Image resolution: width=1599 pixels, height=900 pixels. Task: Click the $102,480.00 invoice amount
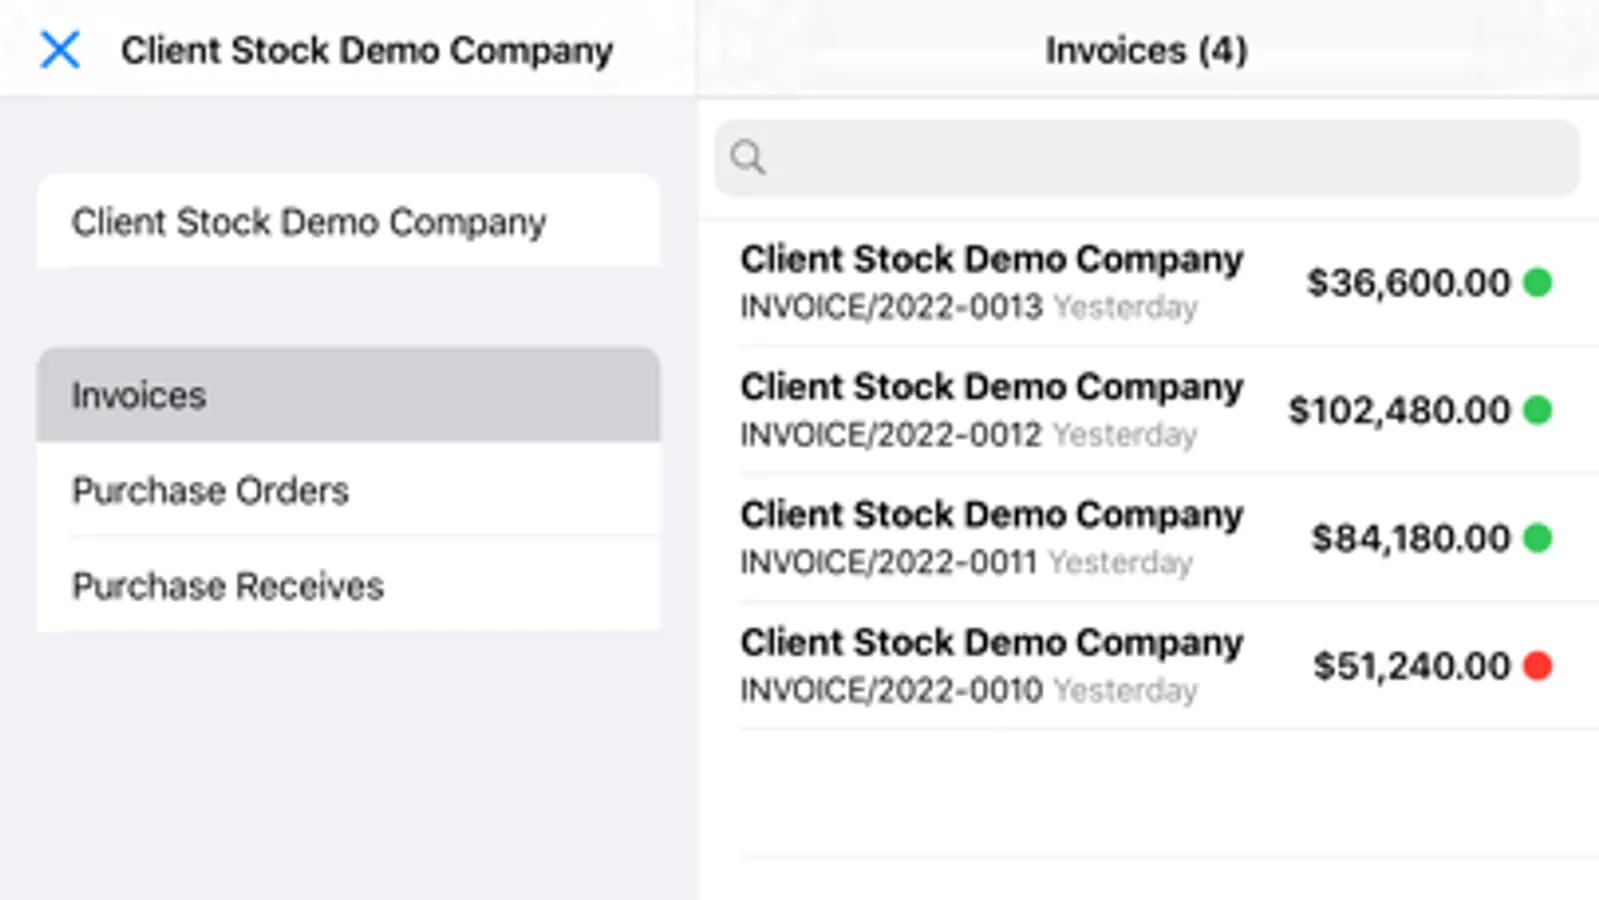(x=1399, y=410)
